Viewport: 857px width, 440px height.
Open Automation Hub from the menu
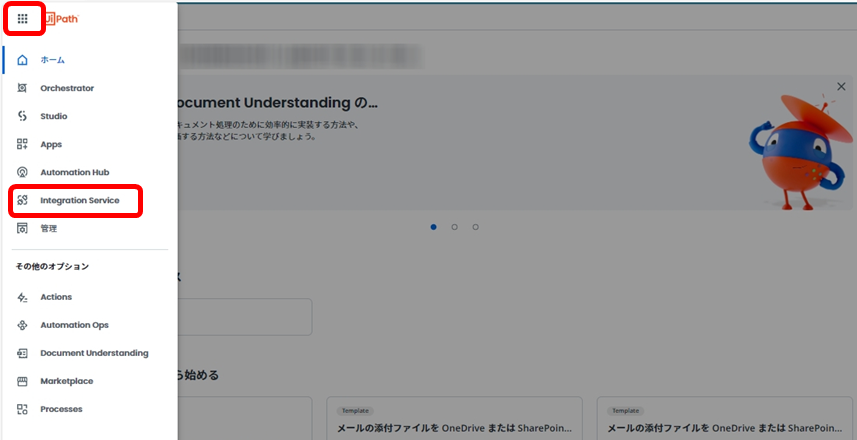tap(75, 172)
